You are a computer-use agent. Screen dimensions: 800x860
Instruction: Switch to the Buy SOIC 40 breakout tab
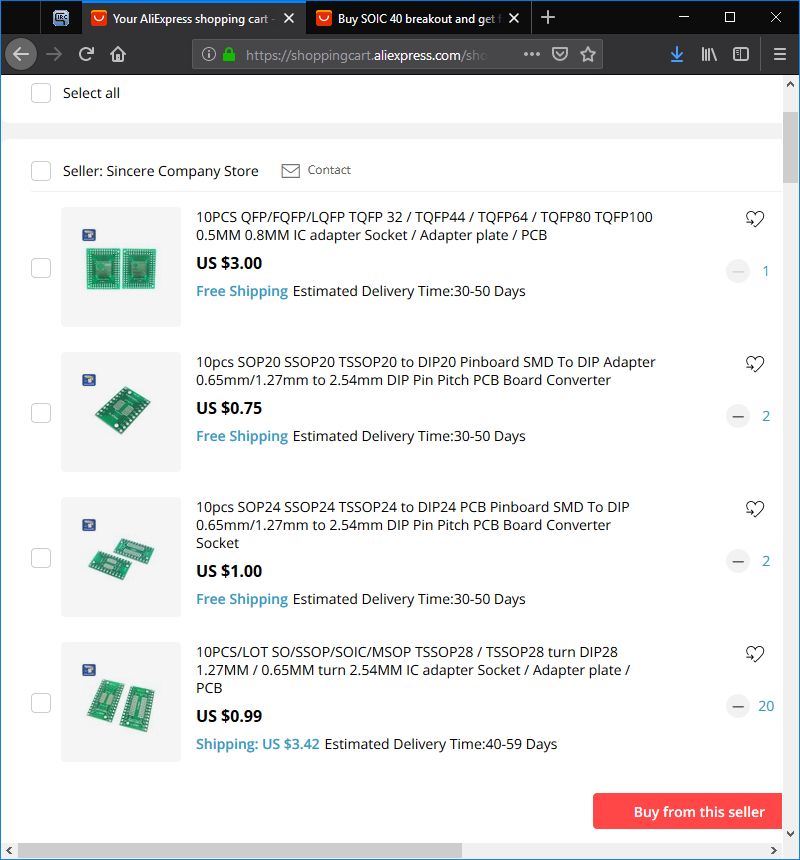(417, 19)
